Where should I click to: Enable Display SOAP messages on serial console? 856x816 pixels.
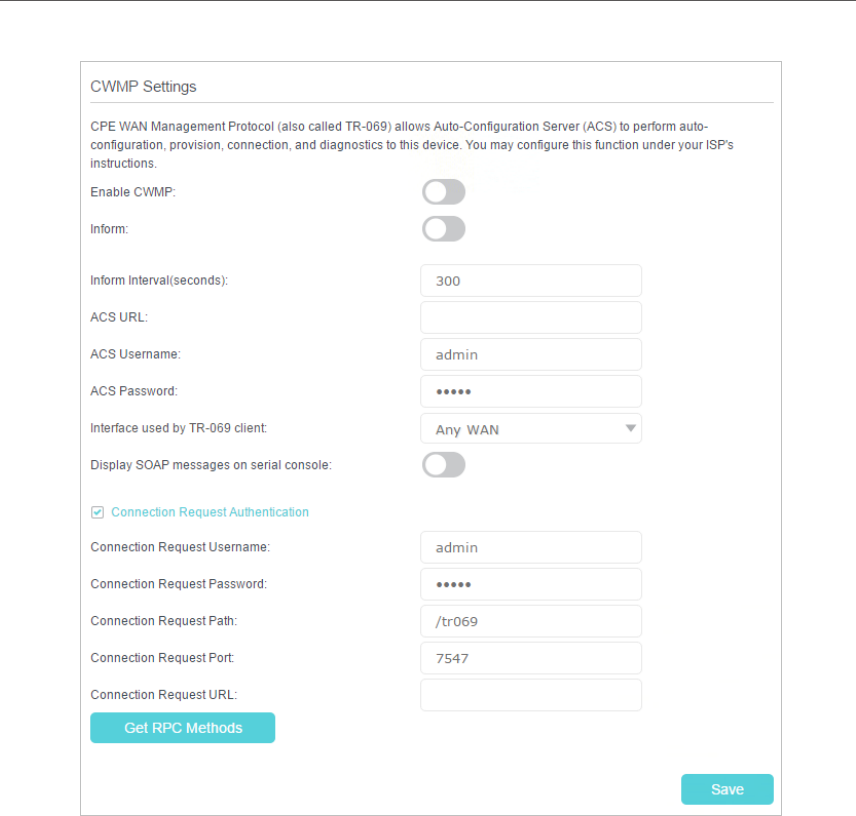click(x=443, y=464)
